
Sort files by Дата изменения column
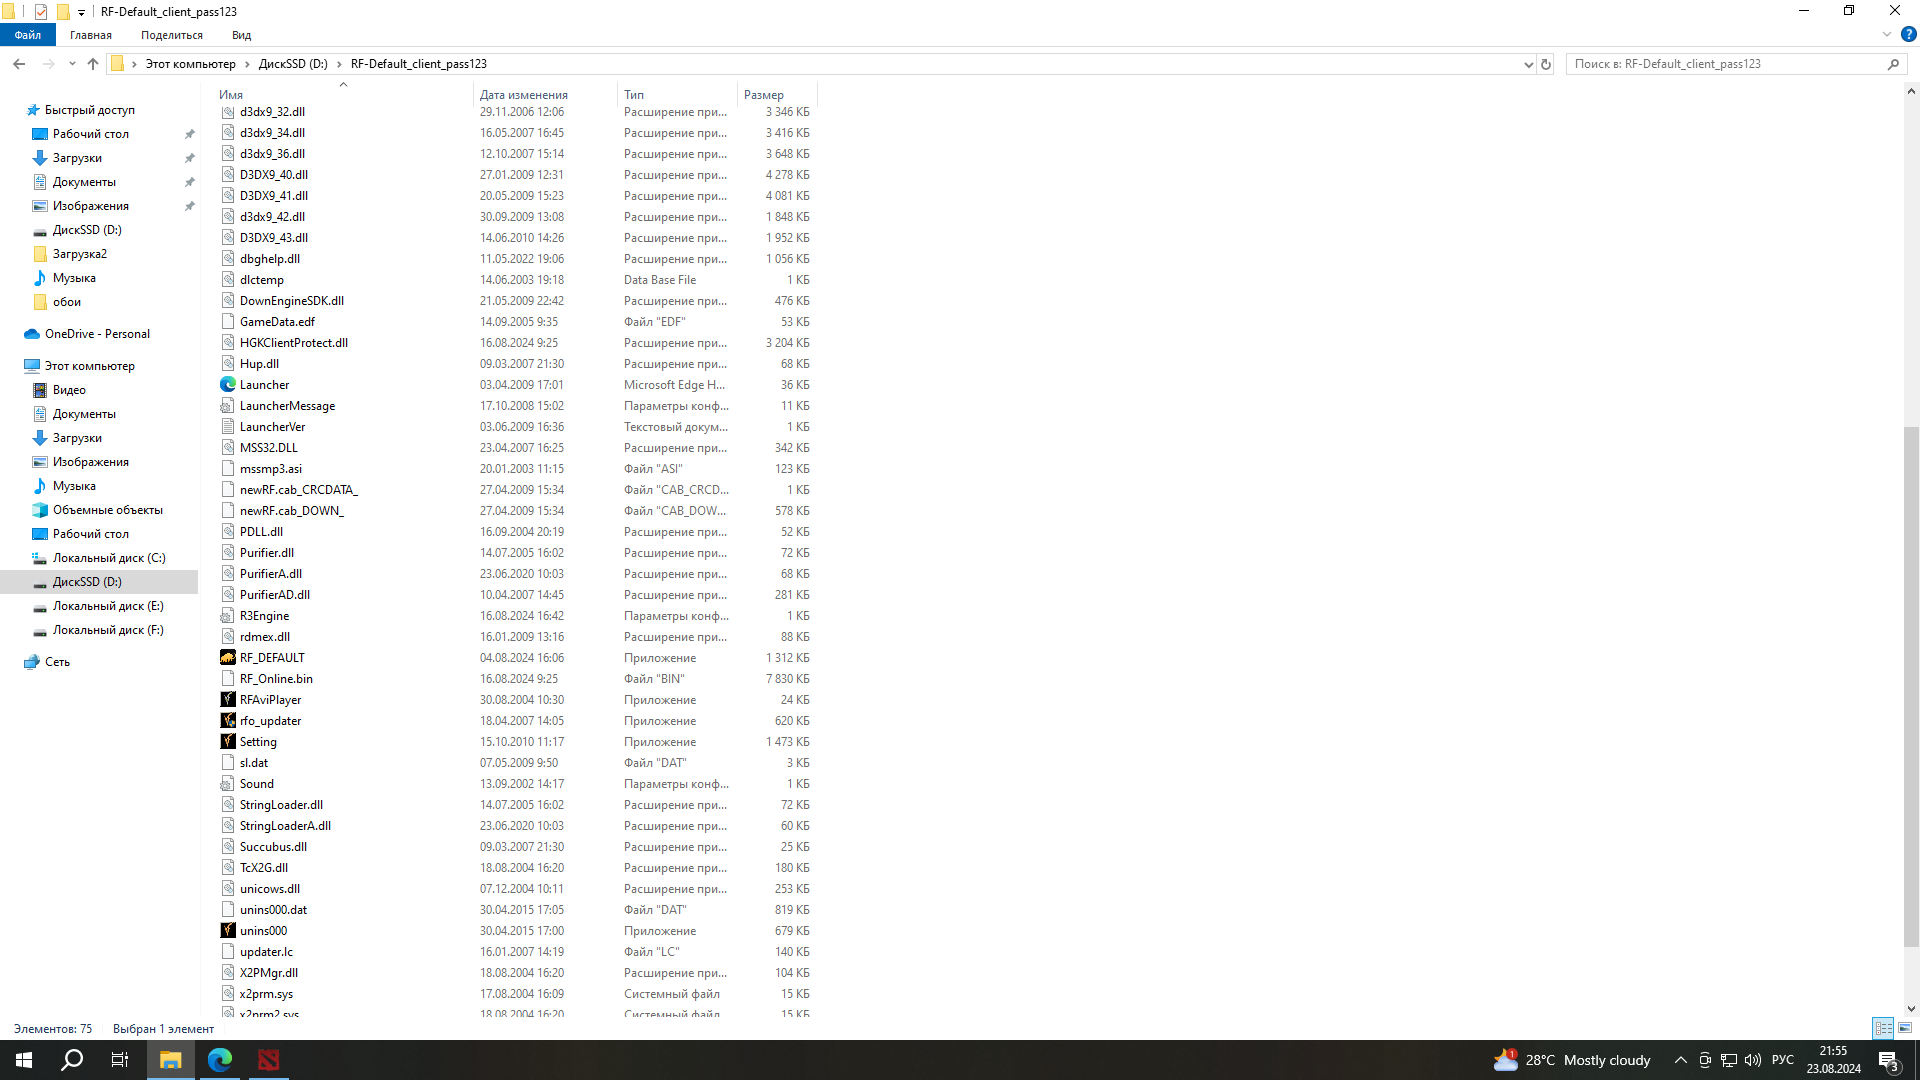pos(545,94)
